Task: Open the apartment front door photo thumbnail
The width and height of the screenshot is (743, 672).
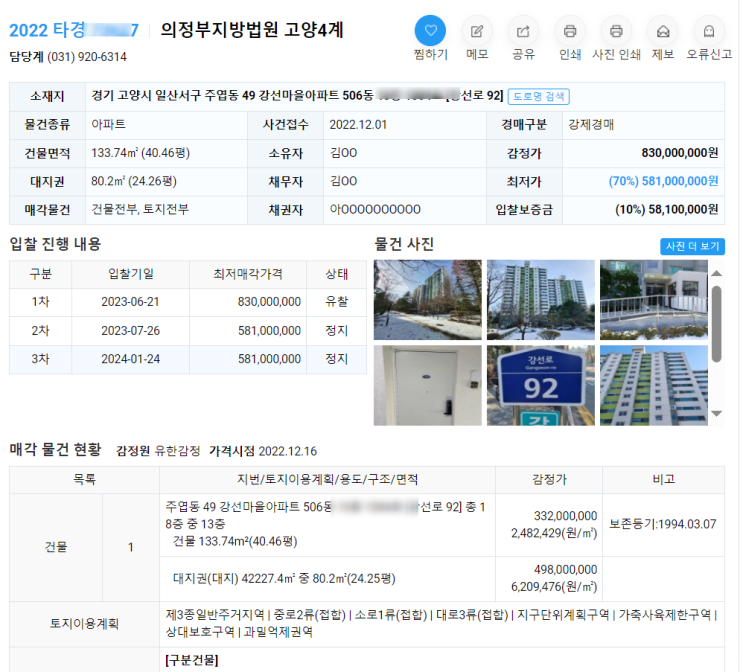Action: click(x=427, y=385)
